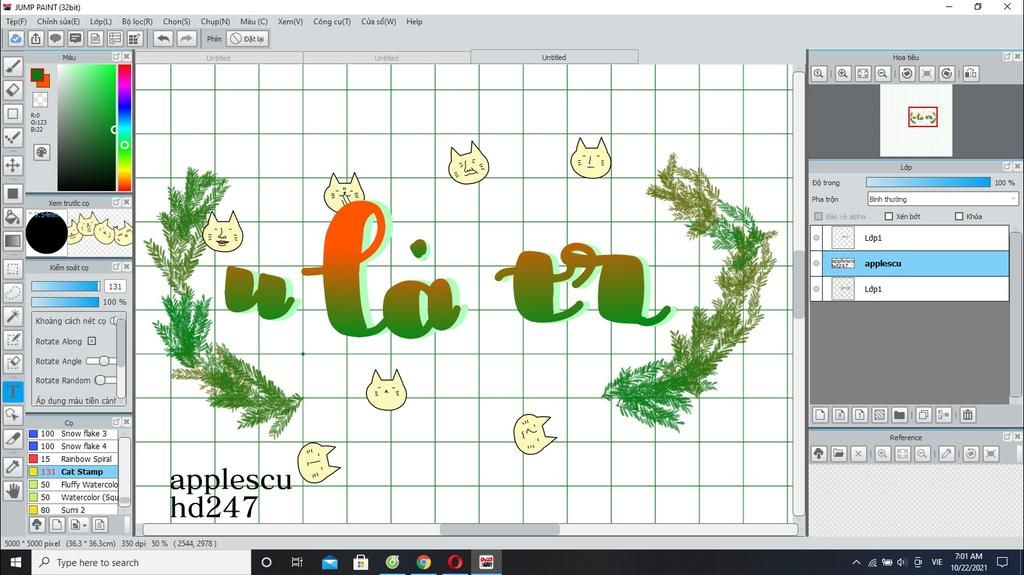
Task: Select the Cat Stamp brush
Action: (x=72, y=471)
